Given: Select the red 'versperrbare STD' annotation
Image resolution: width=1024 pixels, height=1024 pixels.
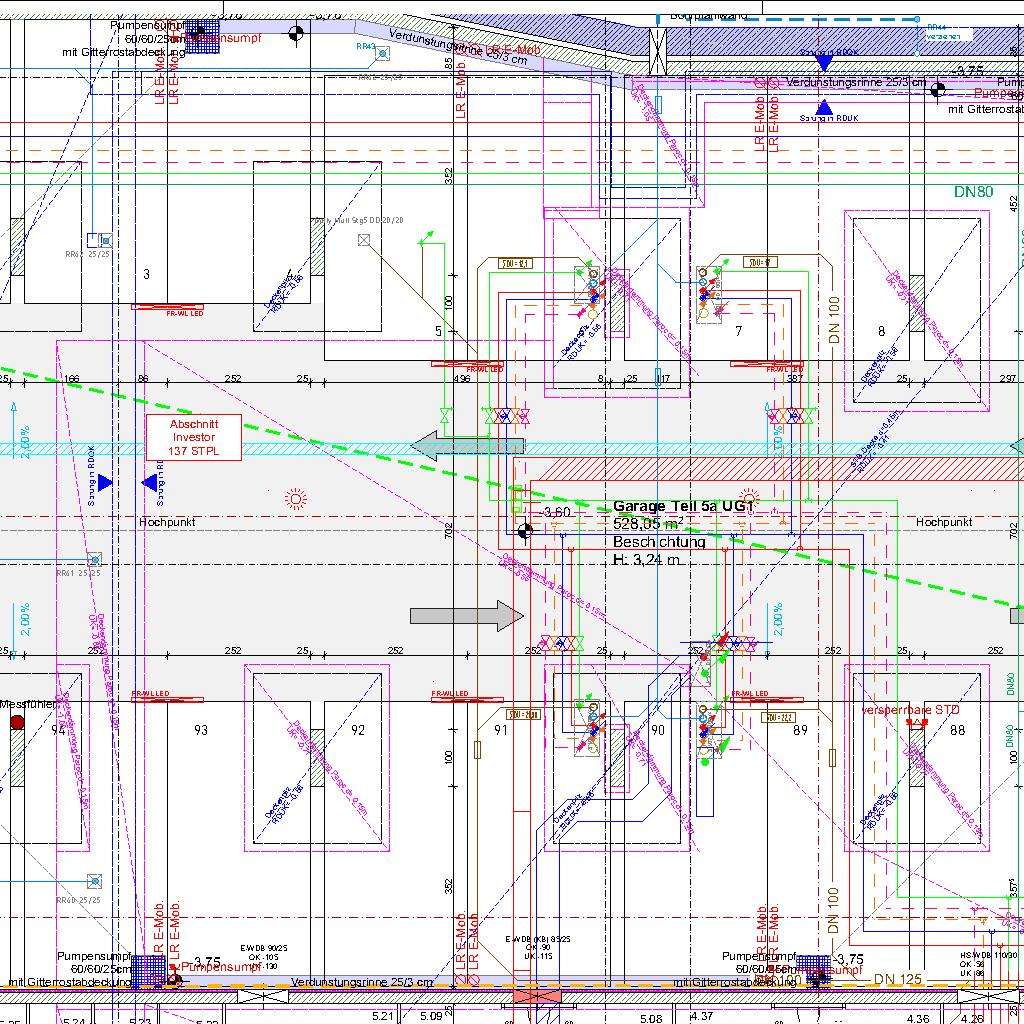Looking at the screenshot, I should (x=910, y=709).
